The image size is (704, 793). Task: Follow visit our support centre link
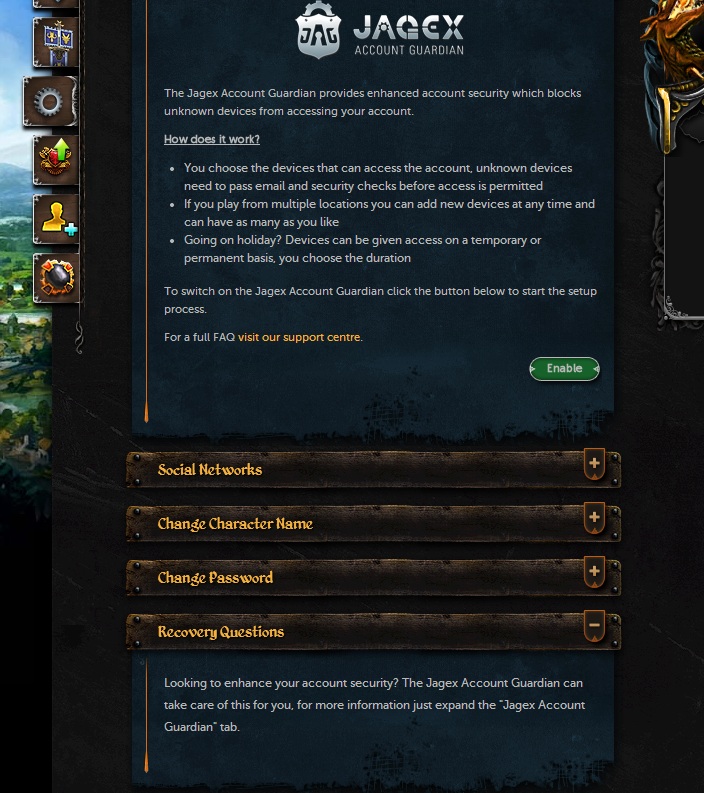[299, 337]
